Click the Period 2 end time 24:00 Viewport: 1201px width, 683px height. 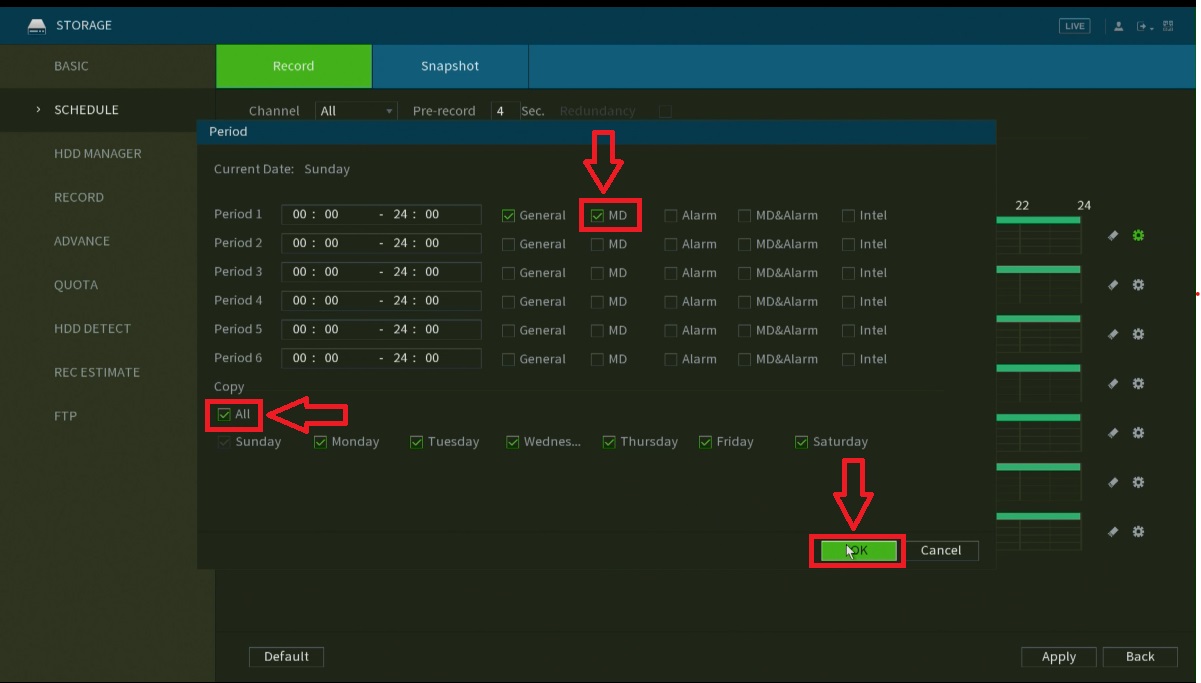click(417, 243)
